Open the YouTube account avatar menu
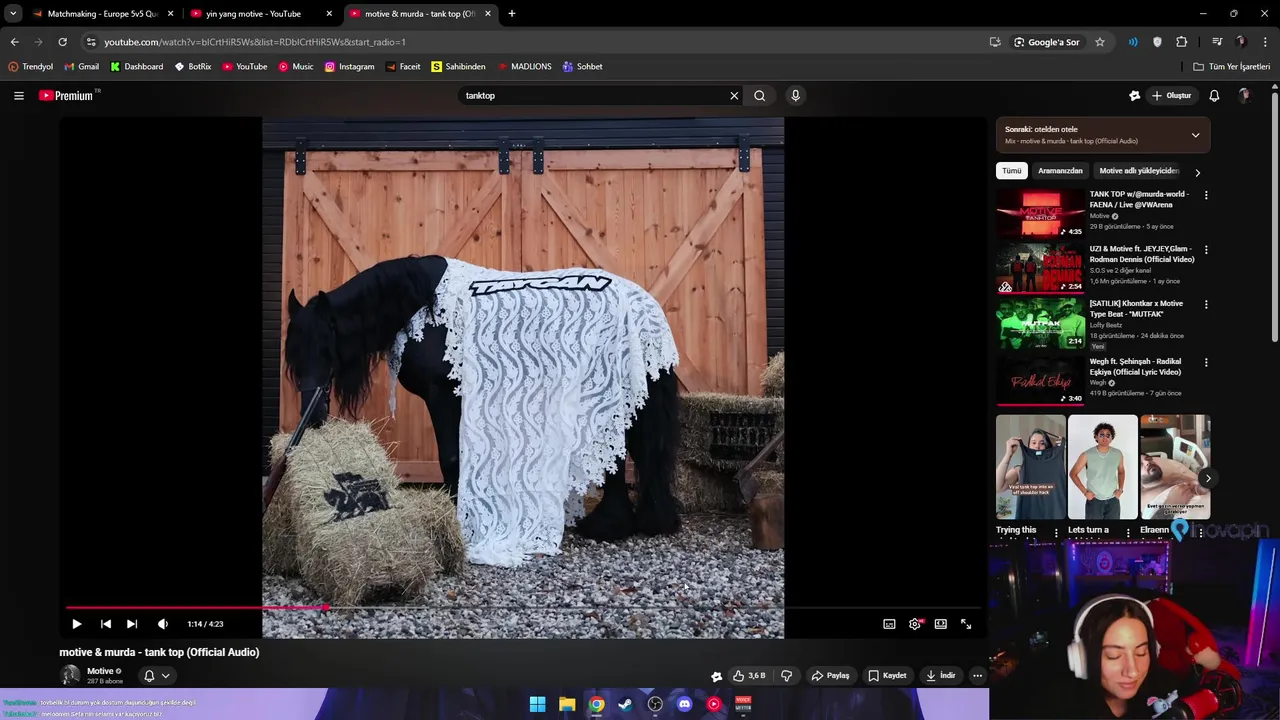This screenshot has width=1280, height=720. 1244,96
